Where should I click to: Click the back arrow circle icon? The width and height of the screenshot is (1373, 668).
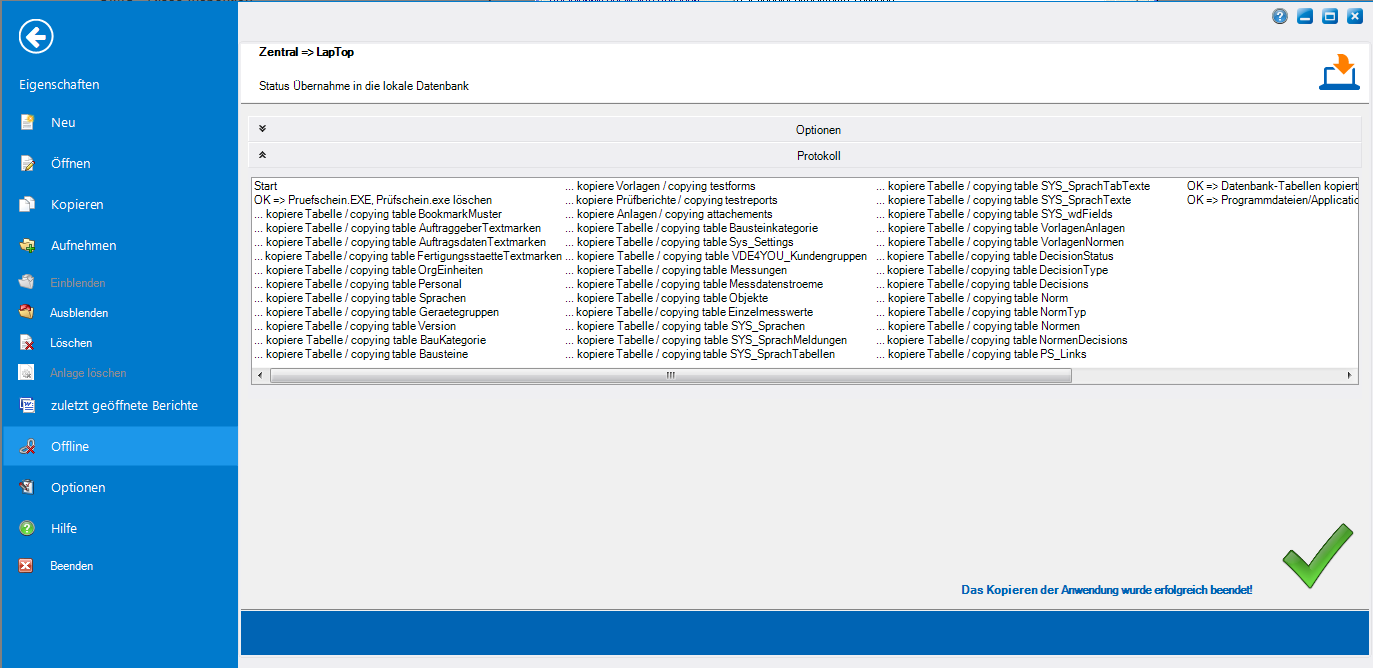(x=36, y=37)
